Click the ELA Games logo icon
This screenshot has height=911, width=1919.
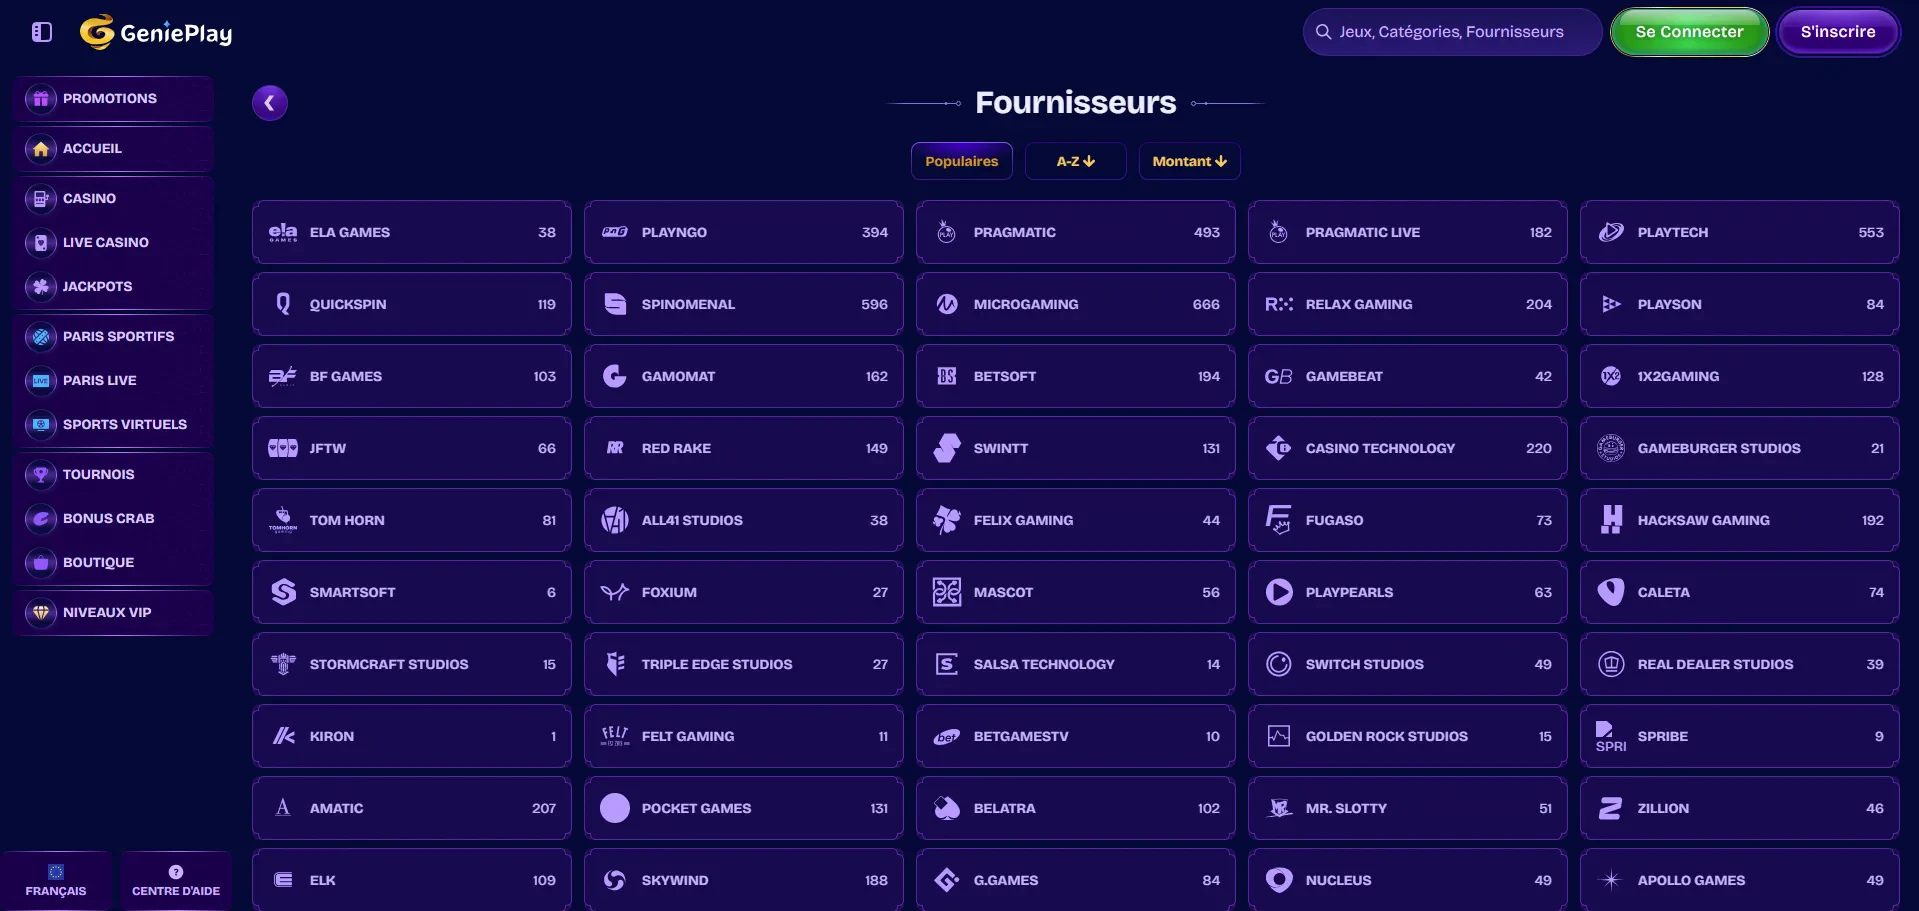[x=283, y=232]
